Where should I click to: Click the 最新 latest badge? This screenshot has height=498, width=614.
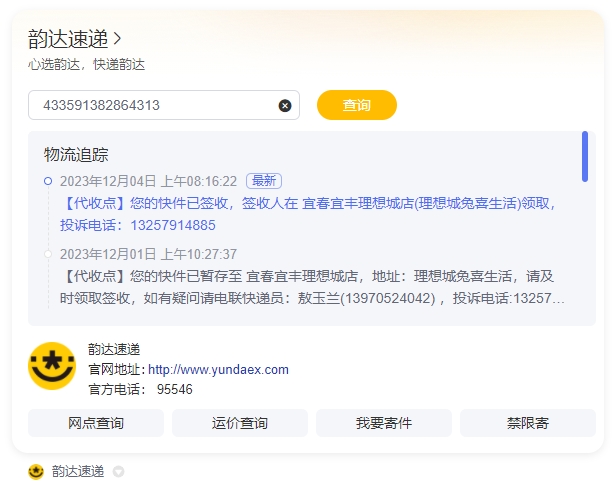tap(264, 181)
